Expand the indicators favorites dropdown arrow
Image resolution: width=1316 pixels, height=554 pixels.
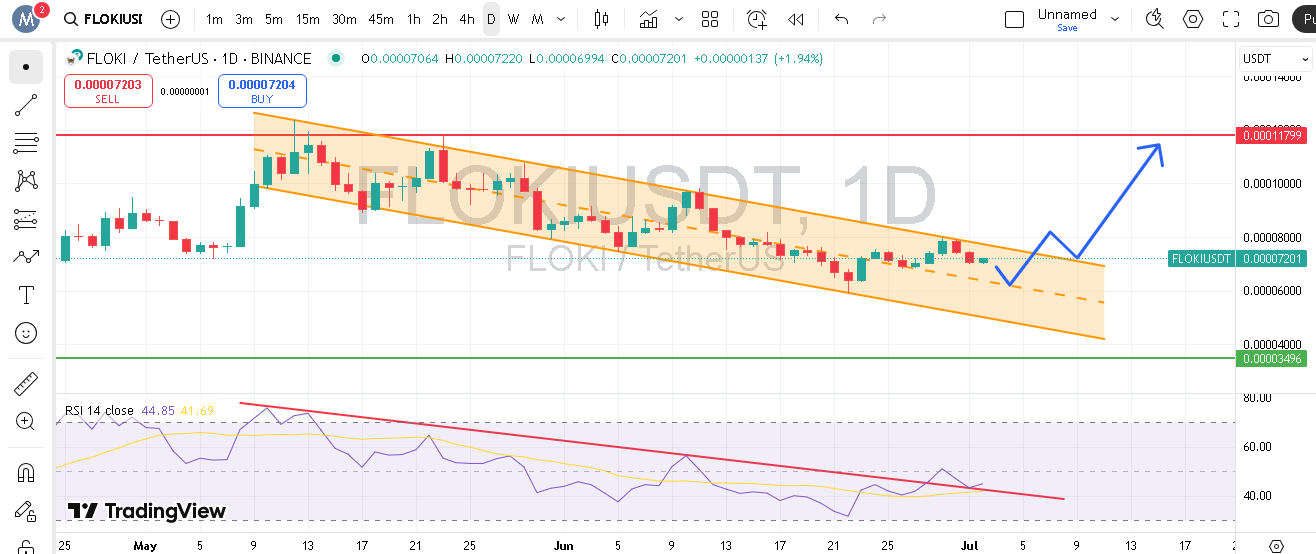click(x=680, y=19)
